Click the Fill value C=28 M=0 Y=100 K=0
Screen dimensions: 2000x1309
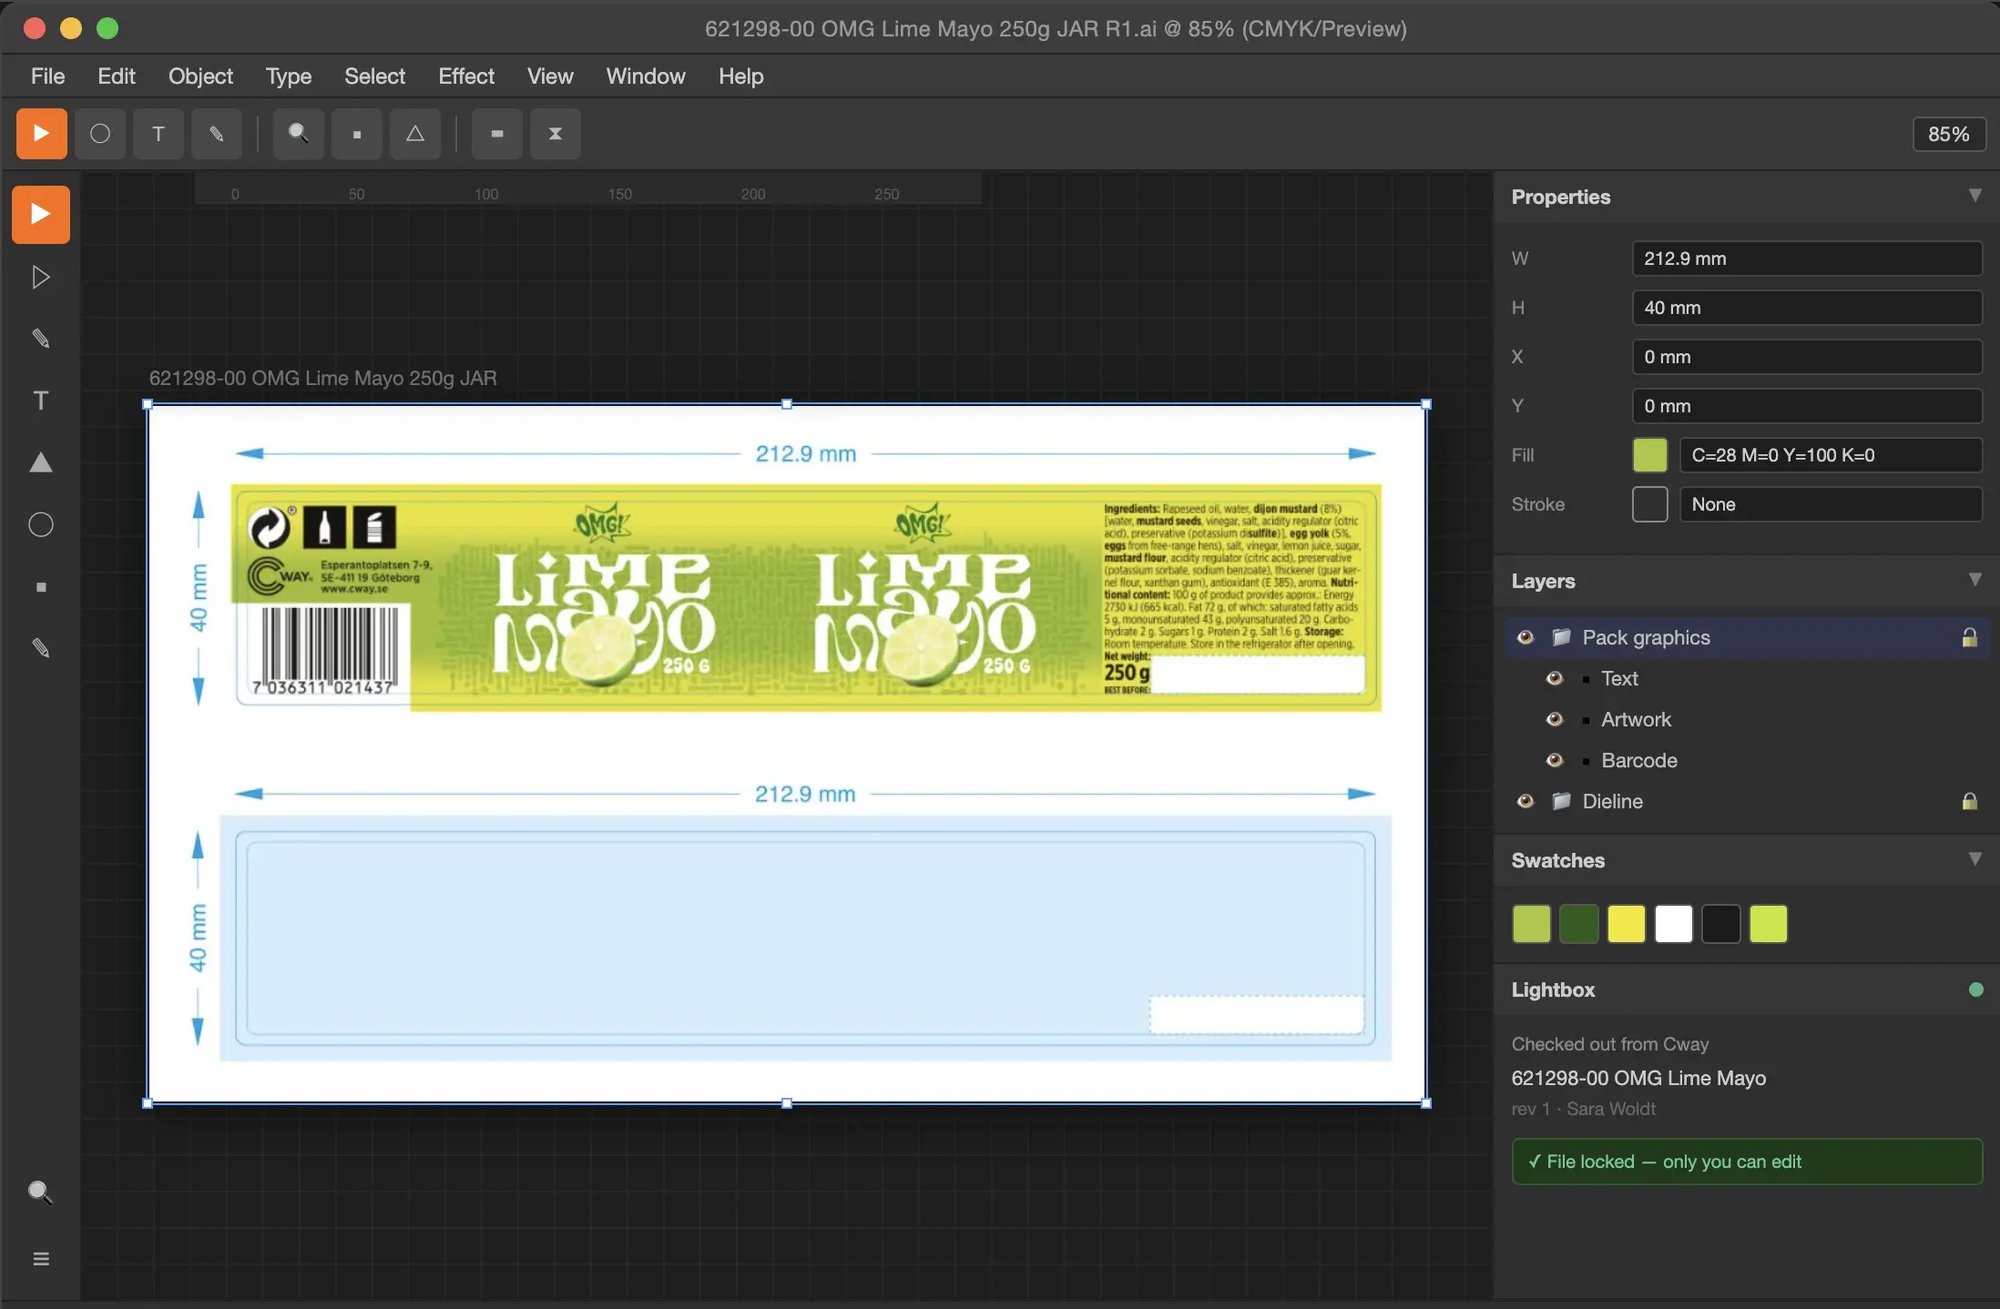click(x=1831, y=455)
